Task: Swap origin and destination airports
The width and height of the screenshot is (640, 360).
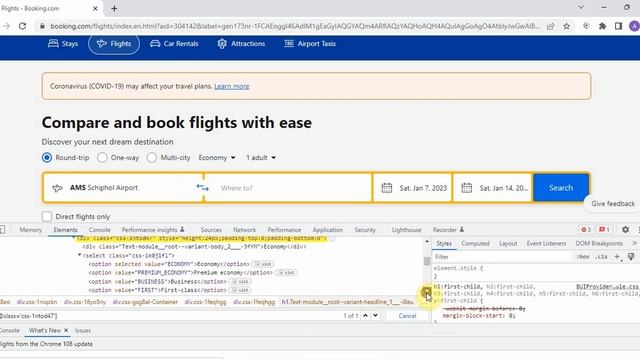Action: coord(202,187)
